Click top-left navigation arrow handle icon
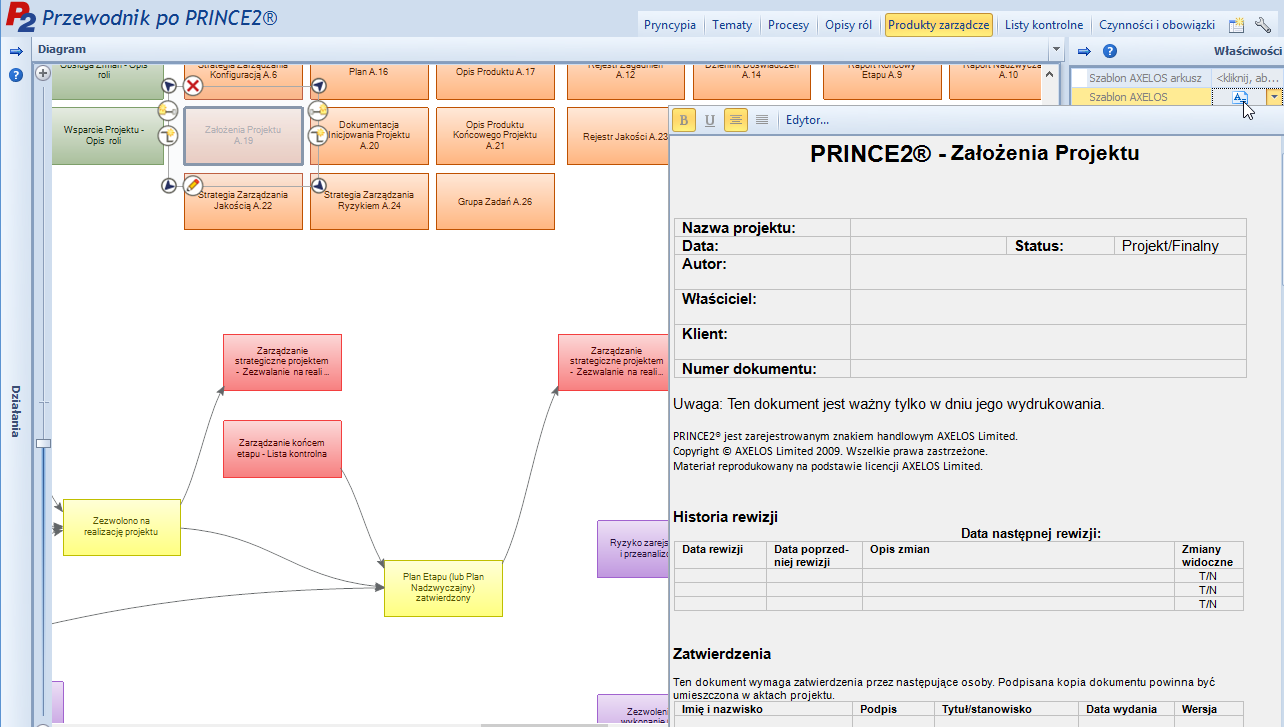Viewport: 1284px width, 727px height. pos(168,87)
